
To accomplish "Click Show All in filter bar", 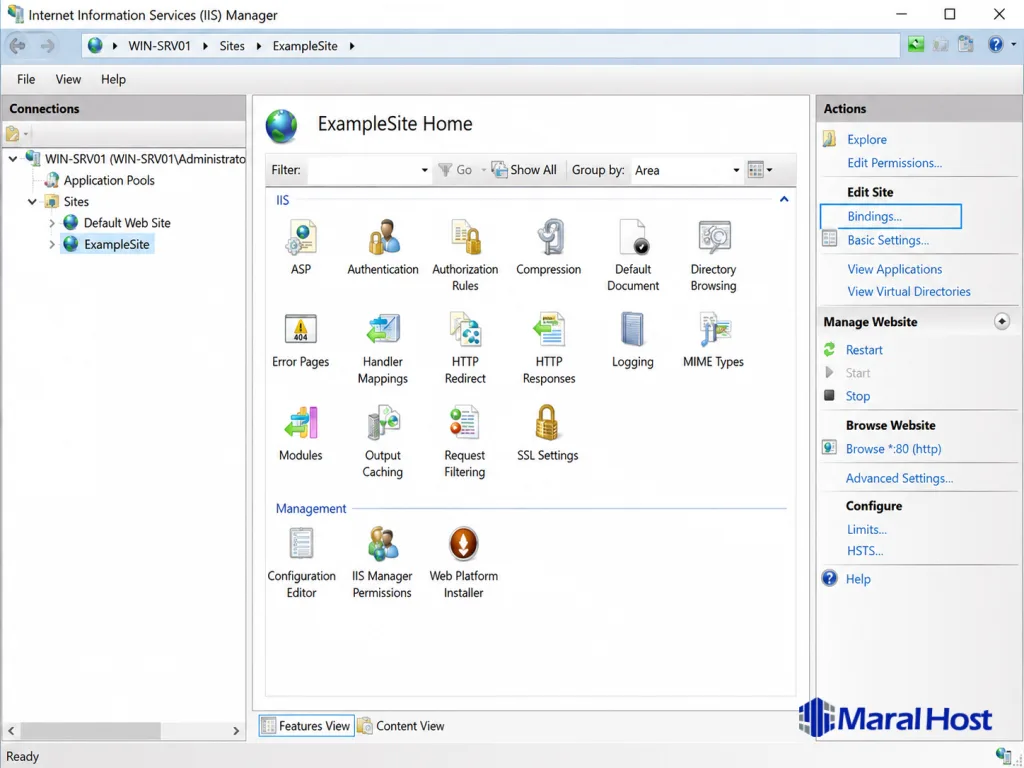I will (x=524, y=170).
